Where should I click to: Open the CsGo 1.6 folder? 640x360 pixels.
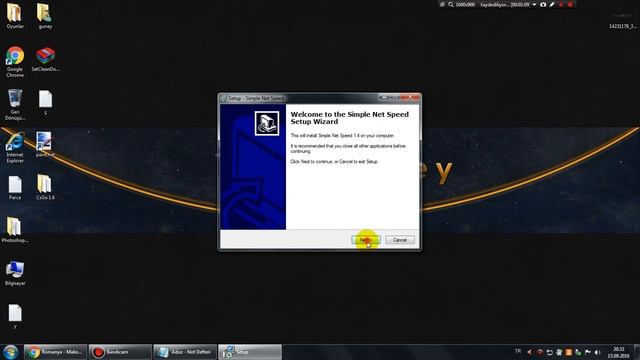click(x=45, y=187)
